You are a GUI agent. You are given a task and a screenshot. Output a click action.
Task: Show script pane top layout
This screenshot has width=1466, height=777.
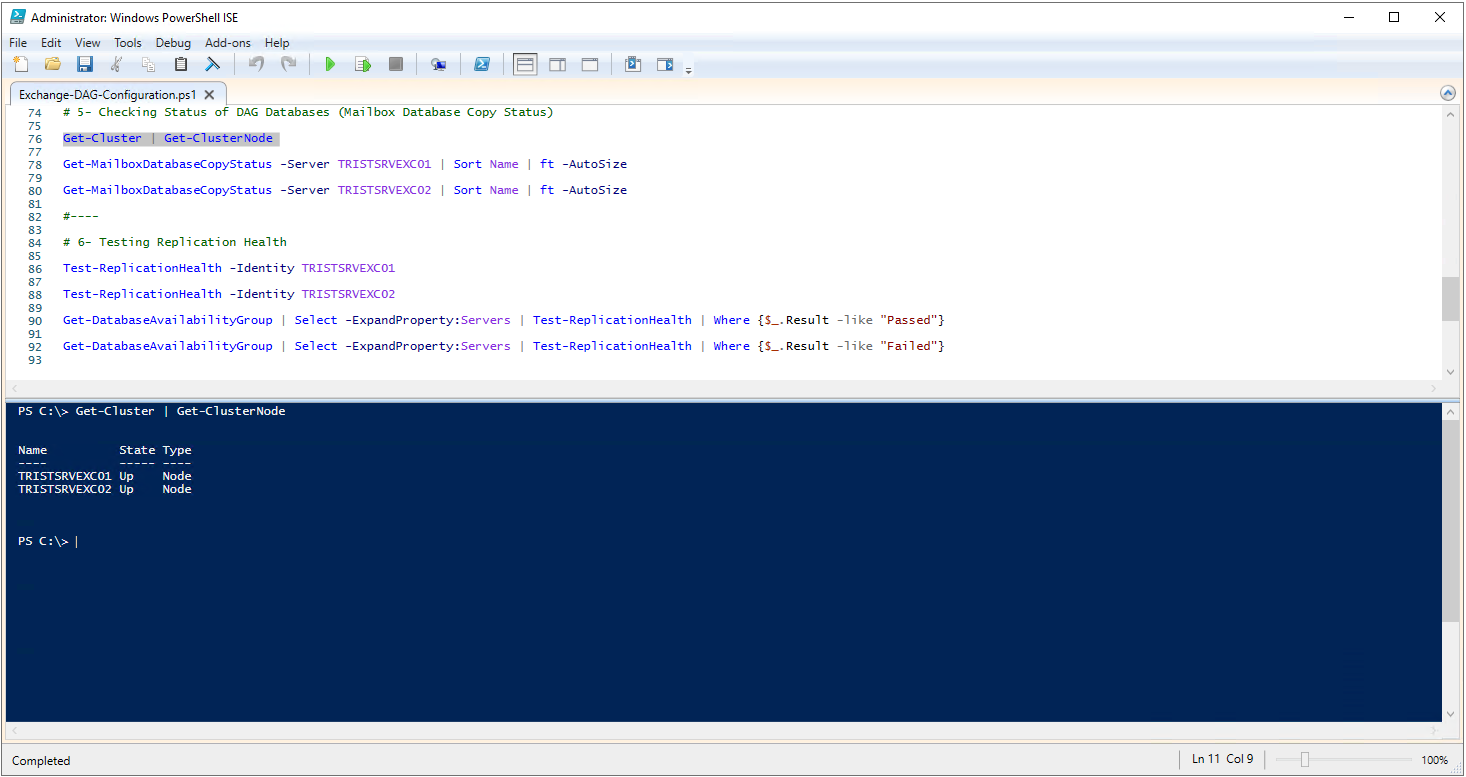click(525, 65)
